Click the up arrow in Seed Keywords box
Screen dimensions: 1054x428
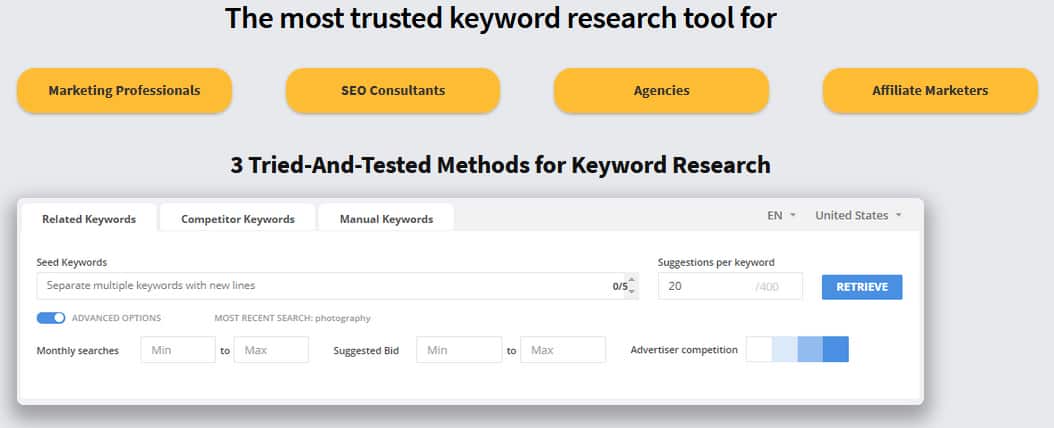pyautogui.click(x=632, y=281)
